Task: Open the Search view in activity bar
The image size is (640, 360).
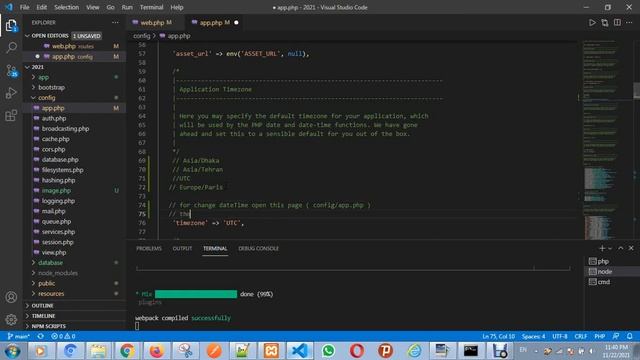Action: (x=11, y=48)
